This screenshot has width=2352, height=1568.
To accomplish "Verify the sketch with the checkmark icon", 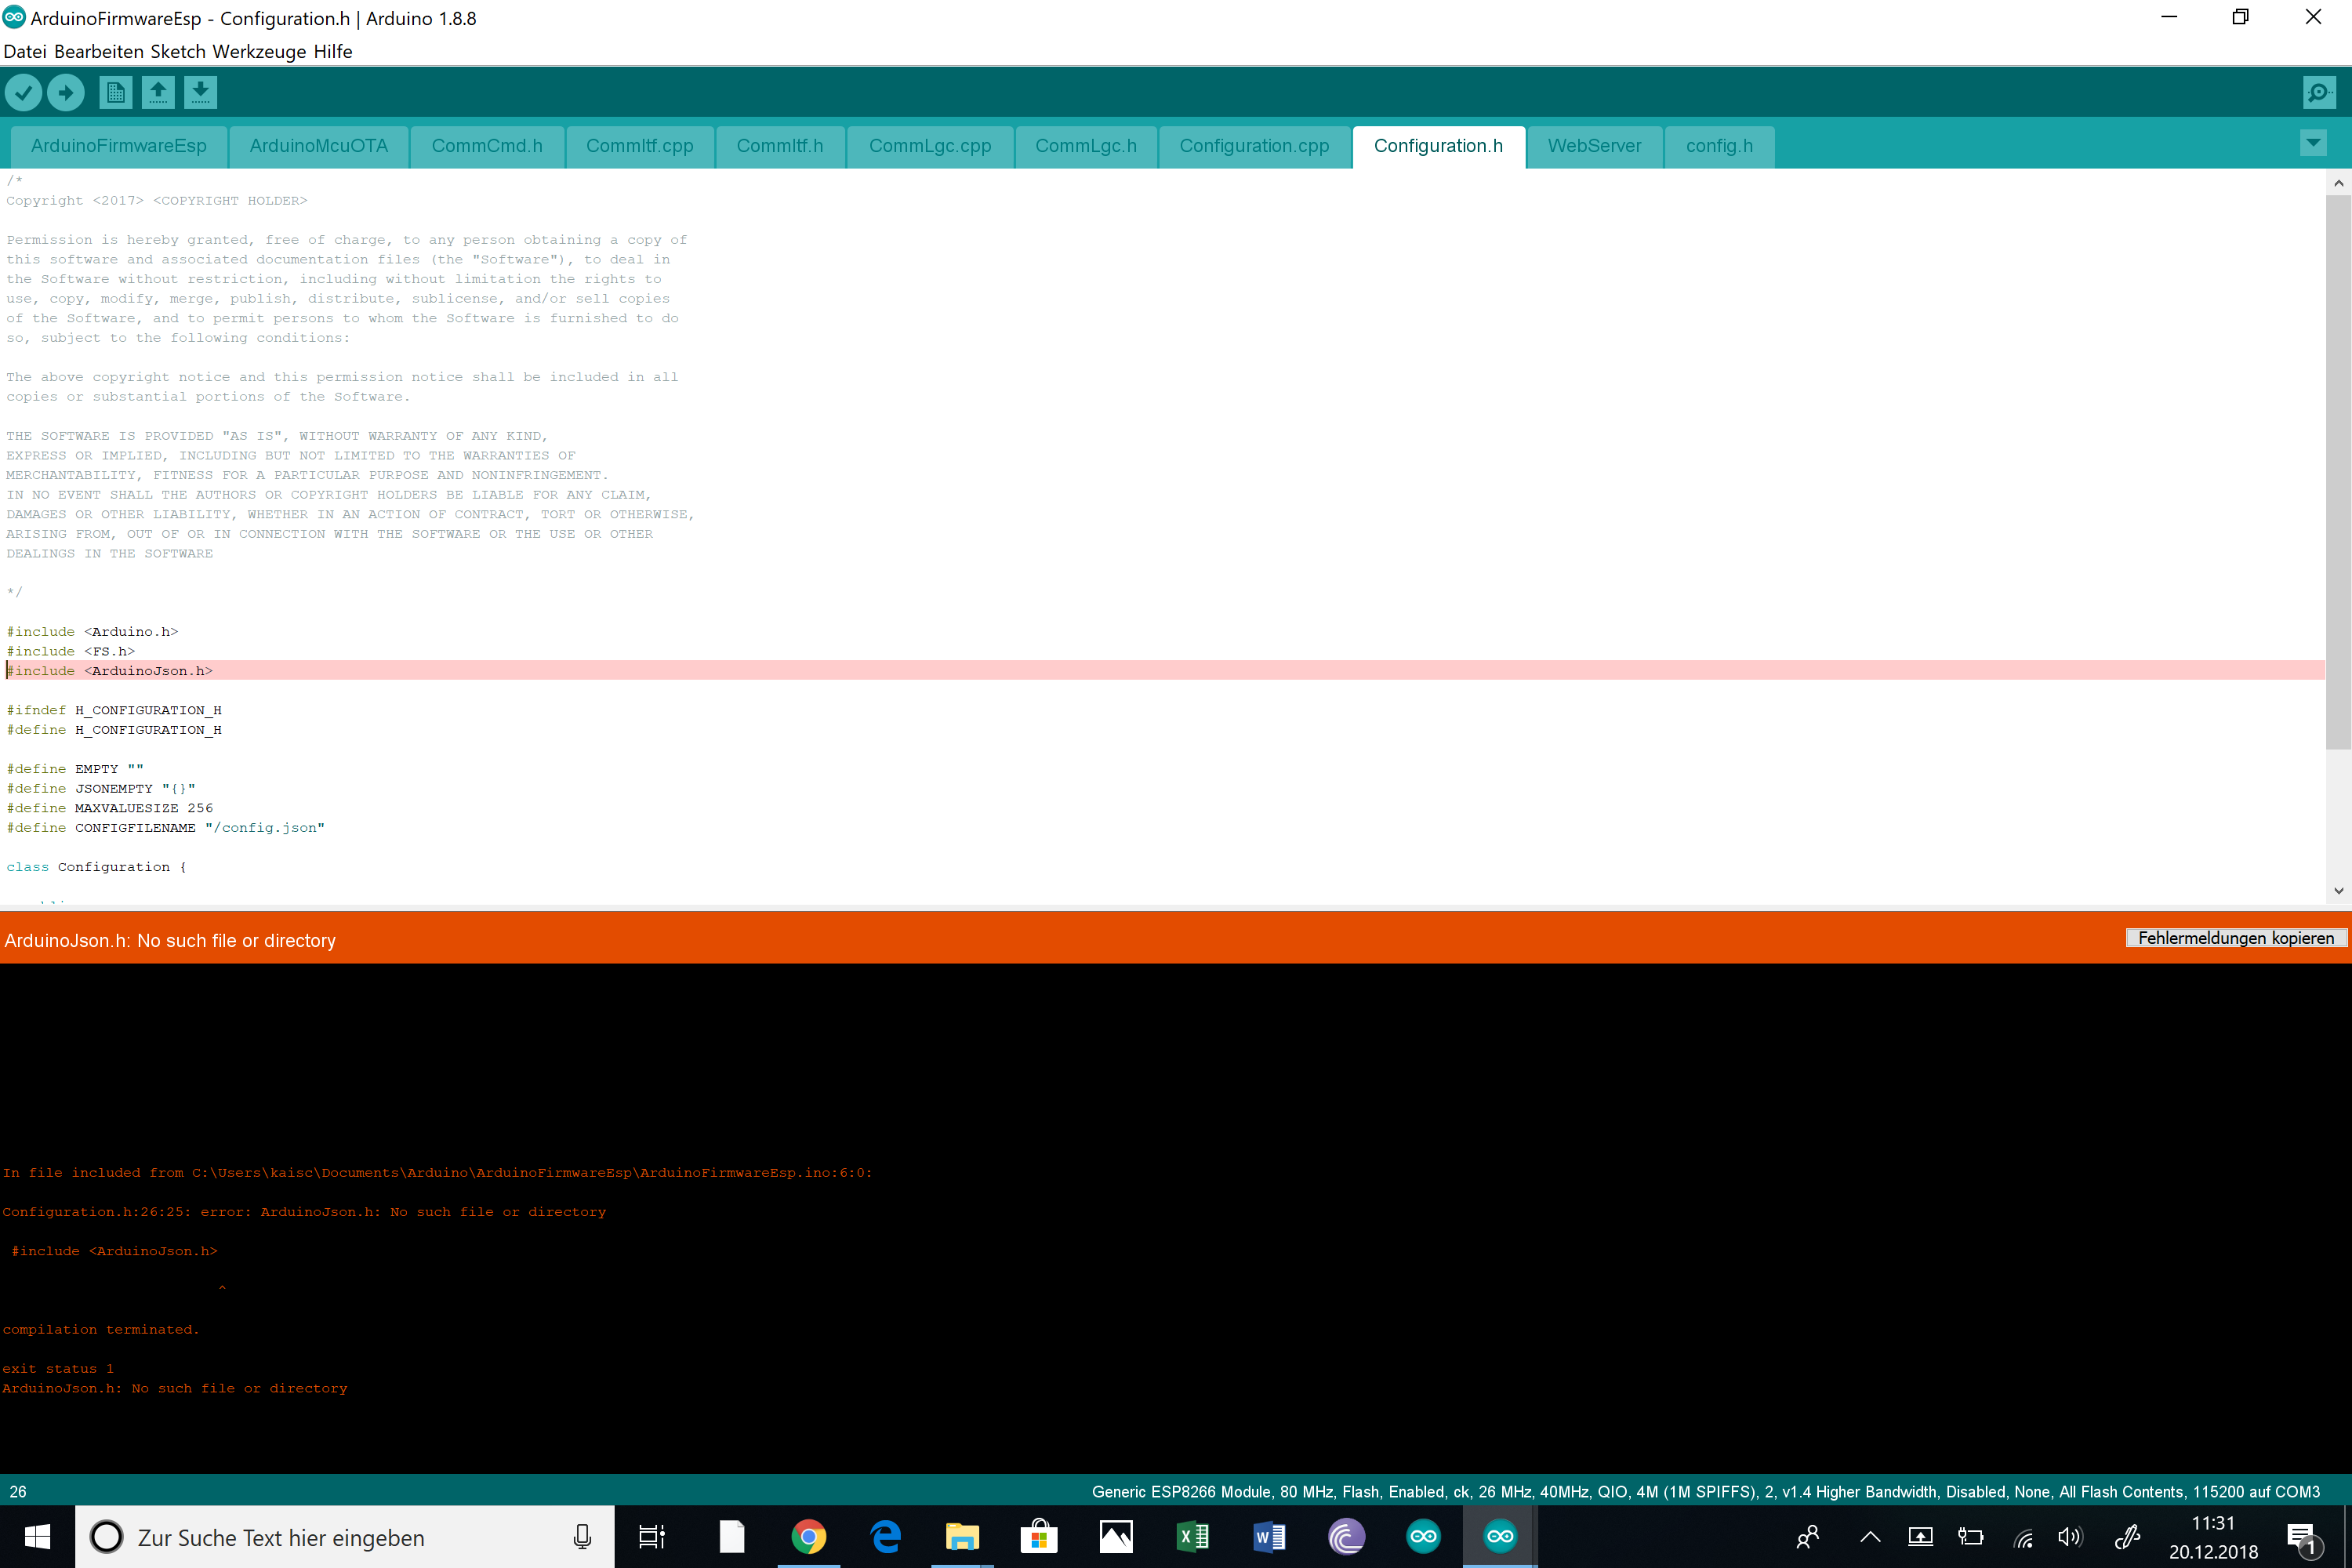I will (24, 92).
